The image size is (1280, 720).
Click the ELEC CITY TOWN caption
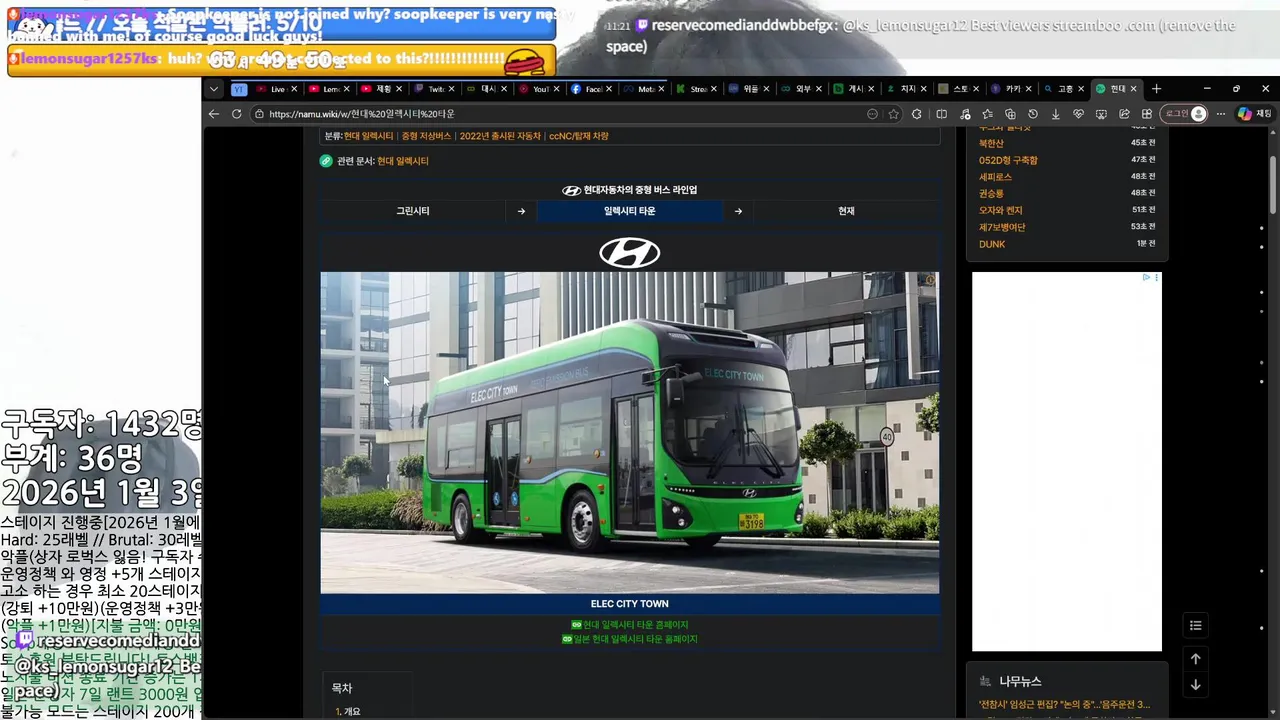[630, 604]
